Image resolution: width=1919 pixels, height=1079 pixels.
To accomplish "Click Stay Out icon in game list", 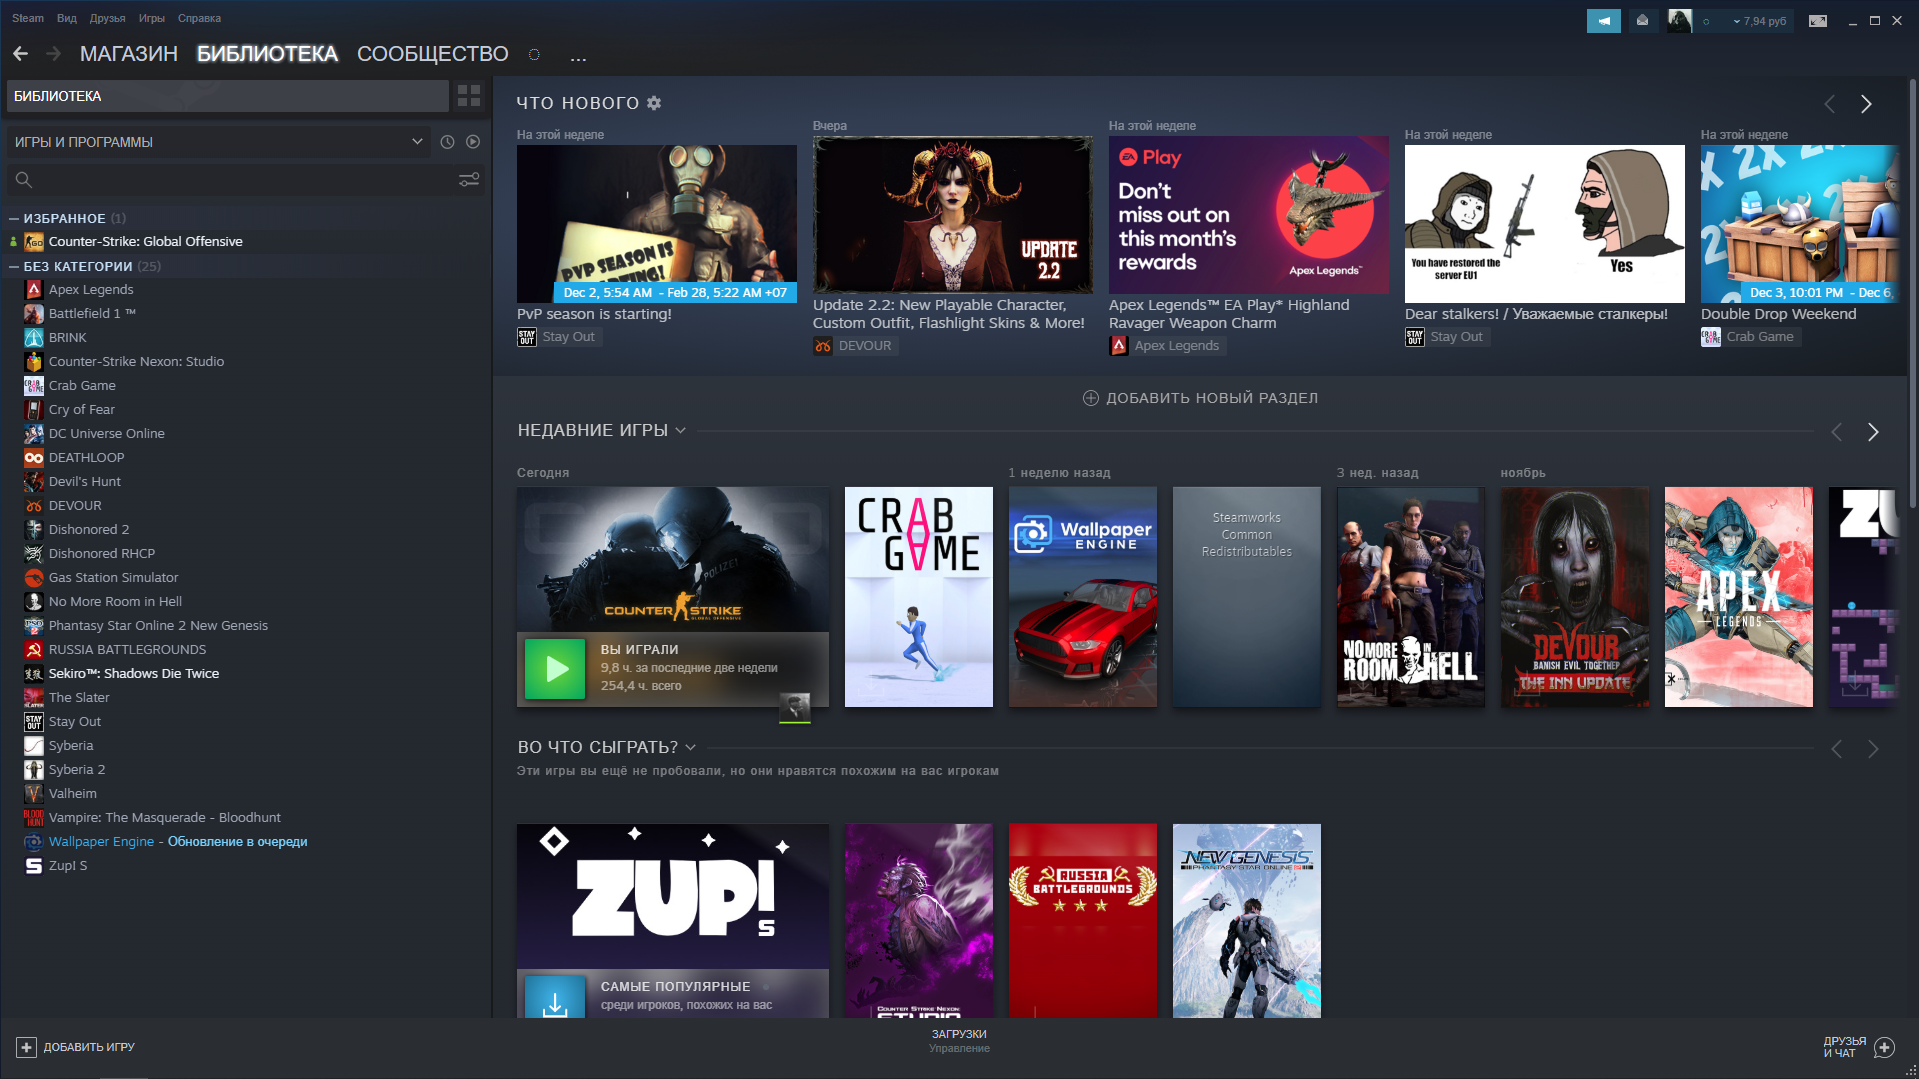I will (x=34, y=722).
